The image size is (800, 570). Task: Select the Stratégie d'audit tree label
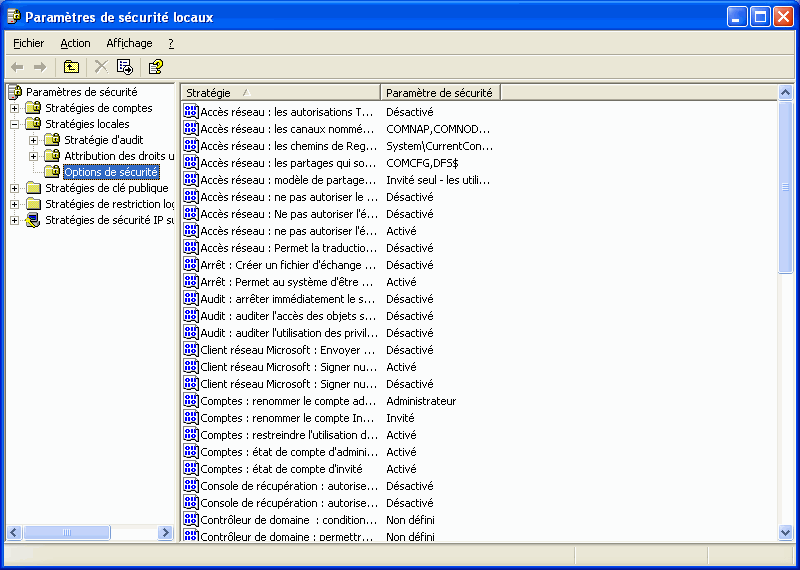[104, 140]
